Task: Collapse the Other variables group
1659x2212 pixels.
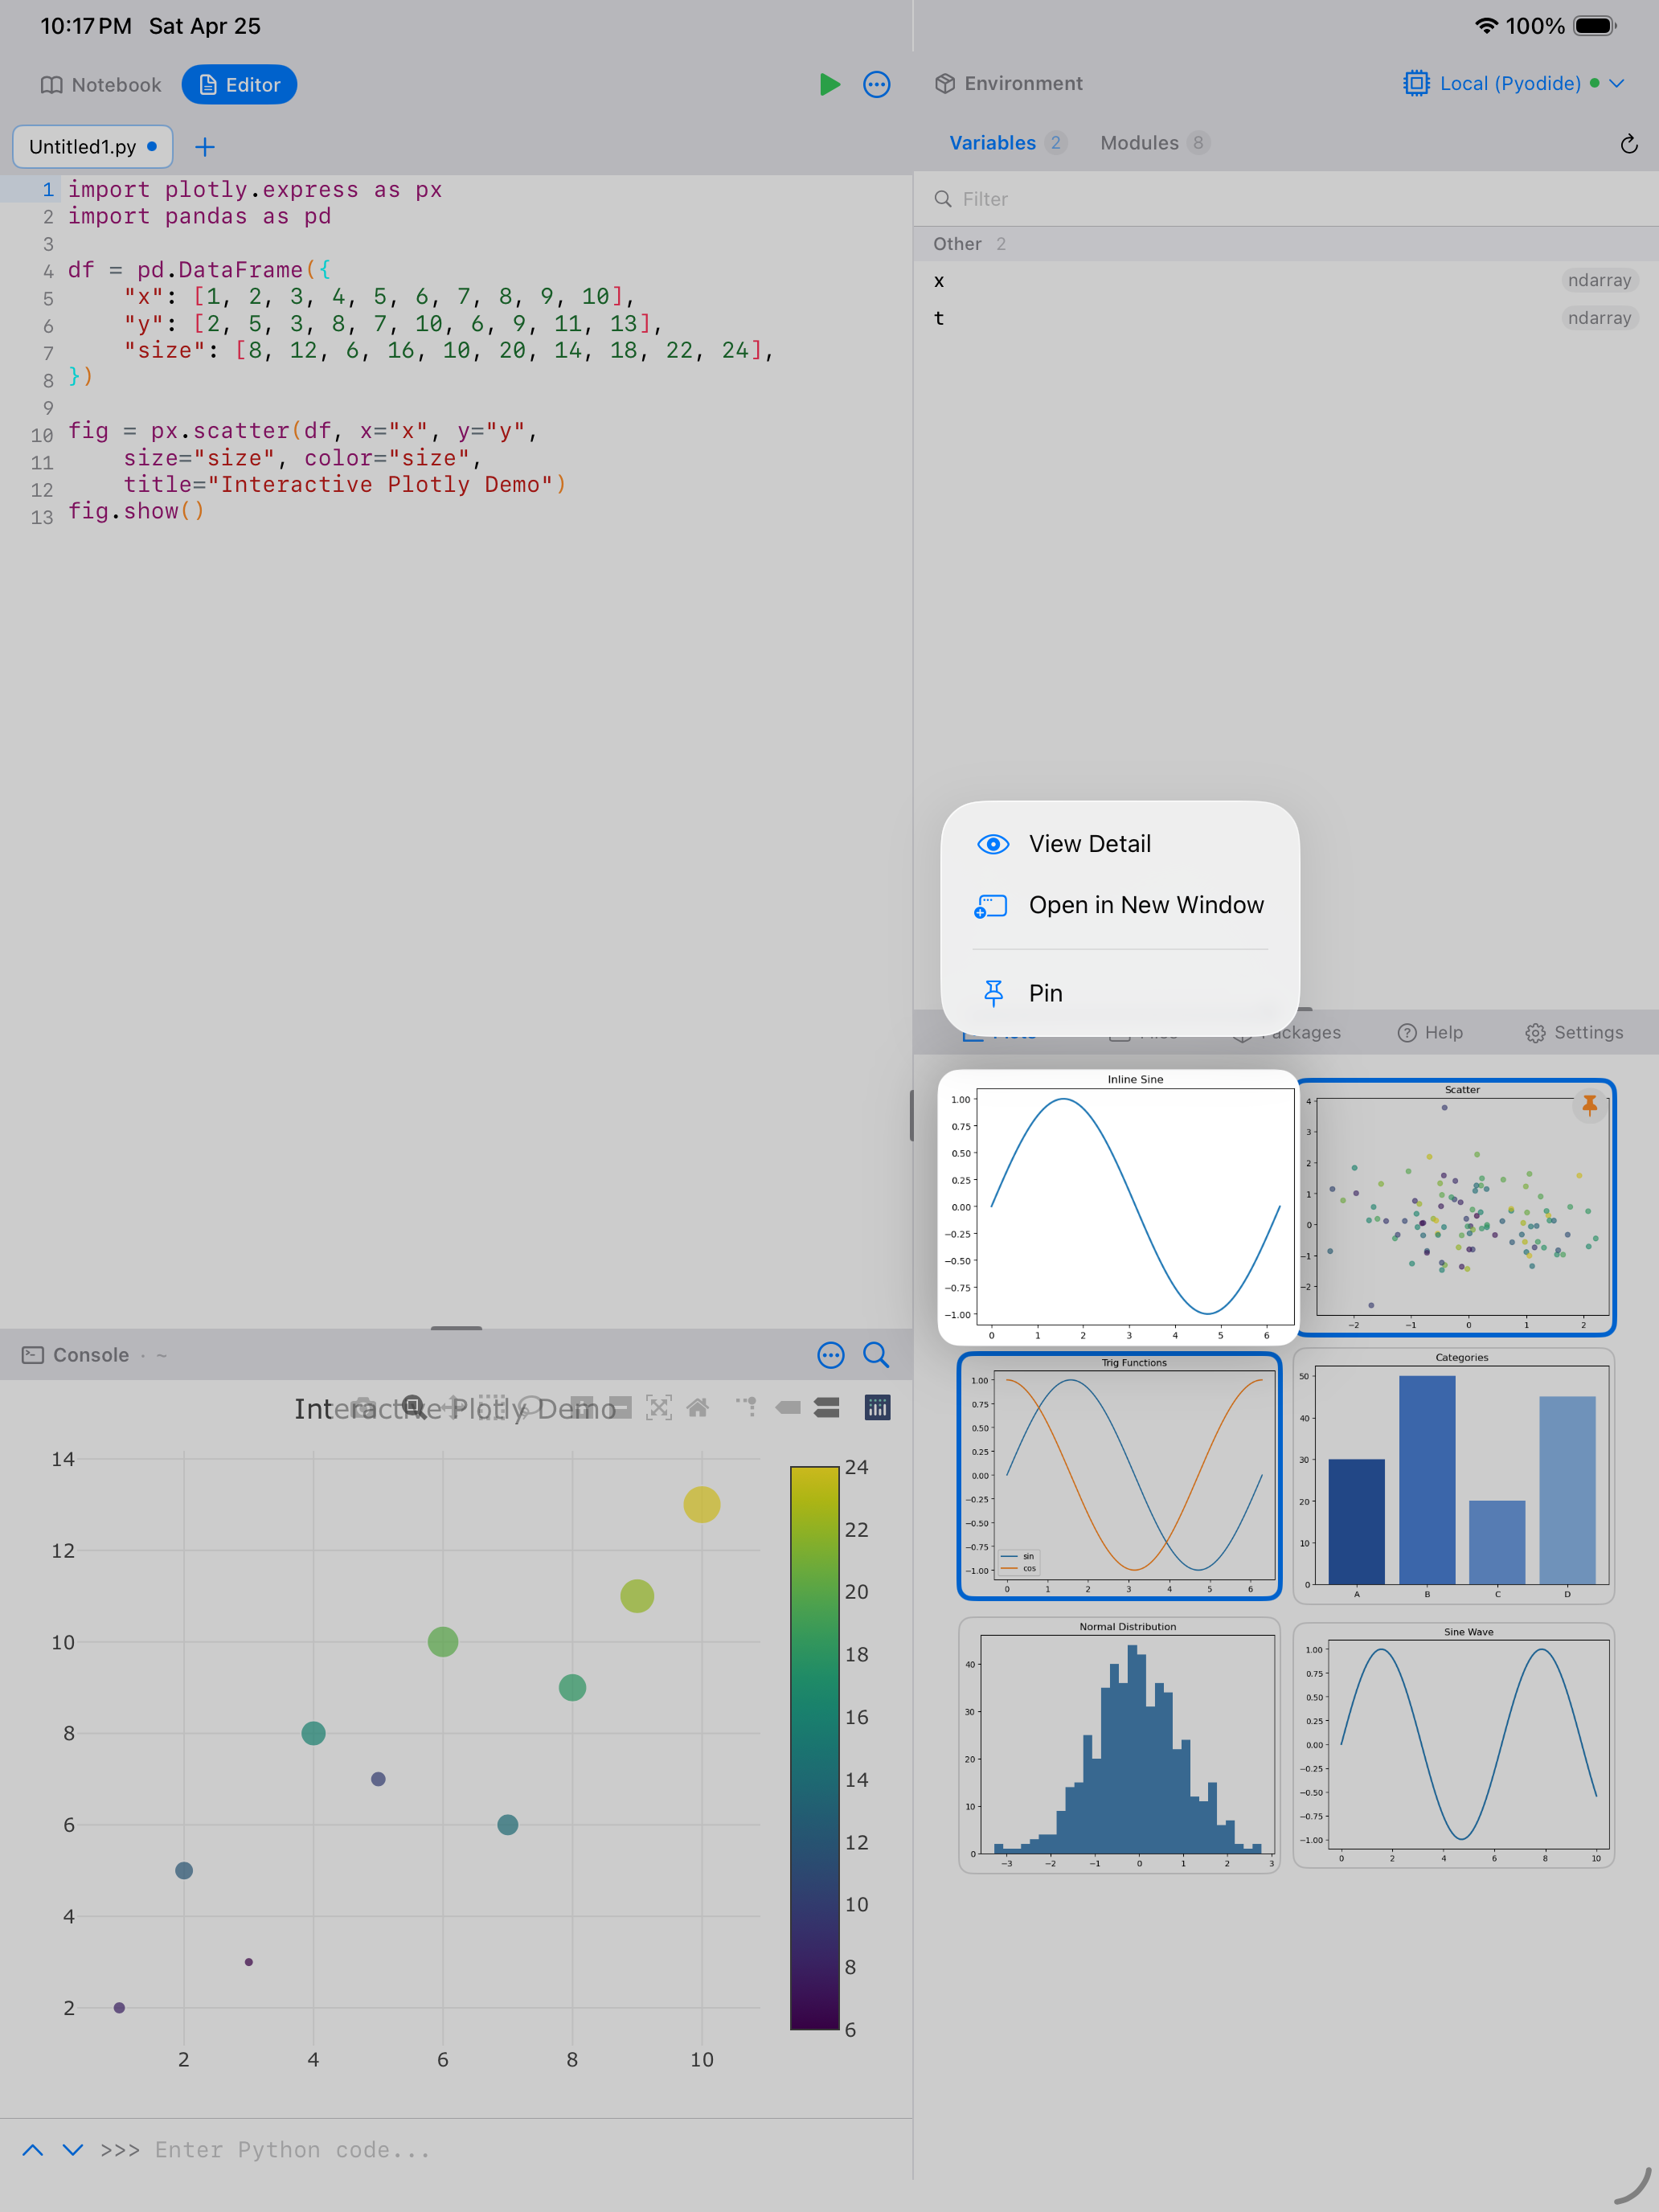Action: tap(1286, 244)
